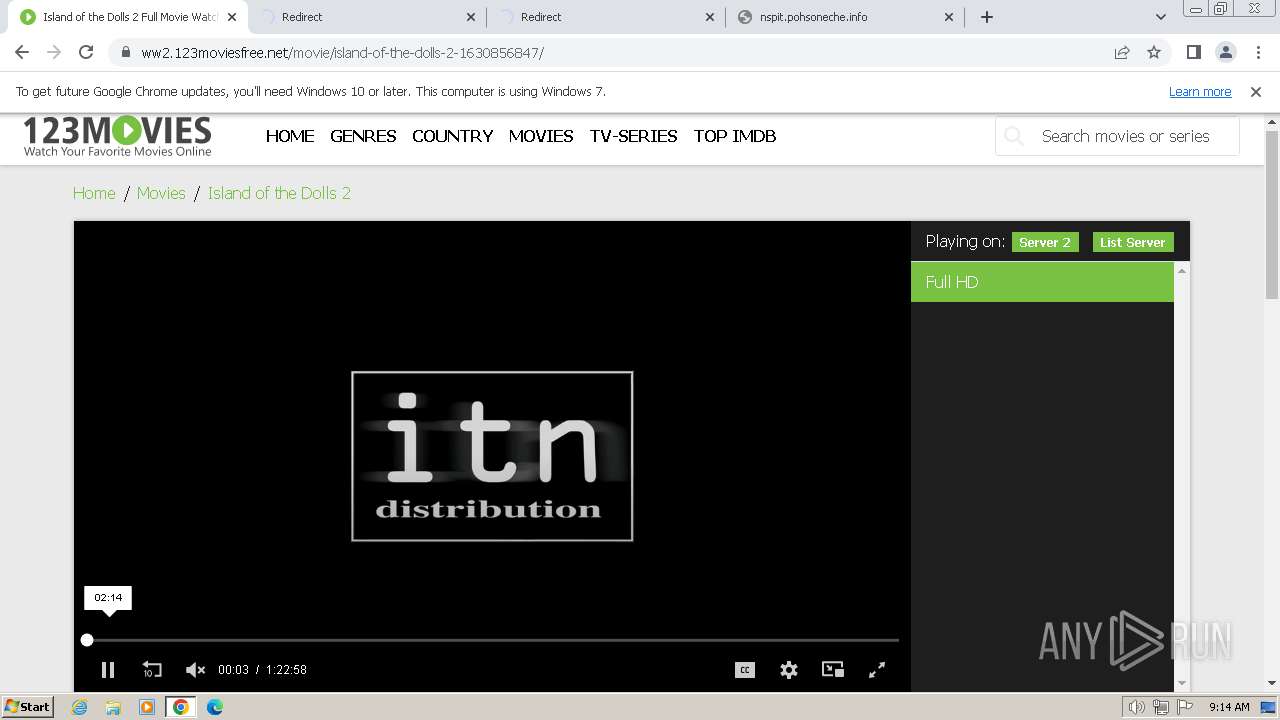
Task: Open GENRES navigation menu
Action: coord(363,136)
